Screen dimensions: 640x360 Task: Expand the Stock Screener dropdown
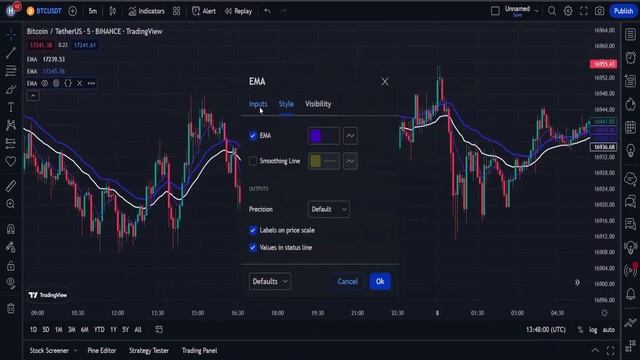coord(76,351)
